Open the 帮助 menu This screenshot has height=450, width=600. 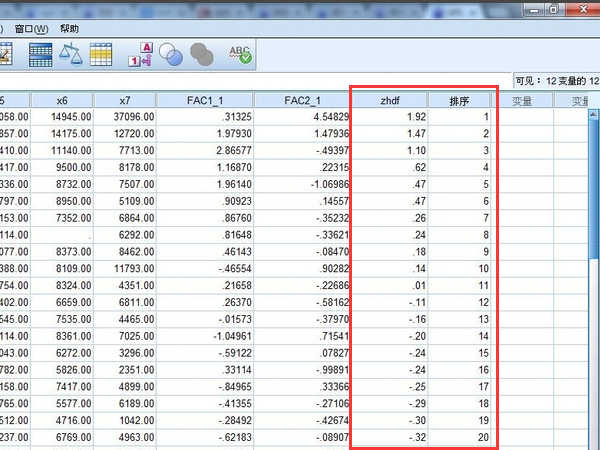click(70, 29)
